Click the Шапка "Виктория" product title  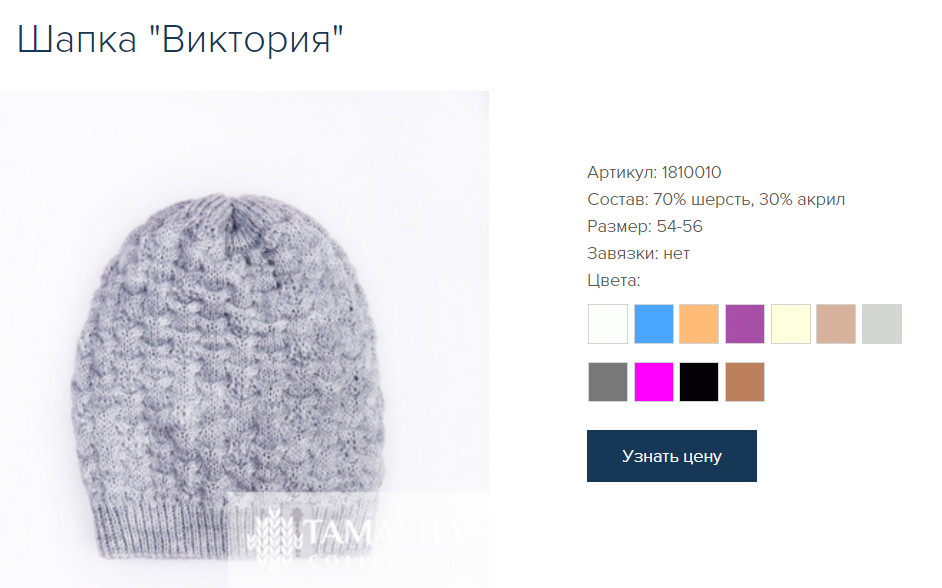pyautogui.click(x=180, y=40)
